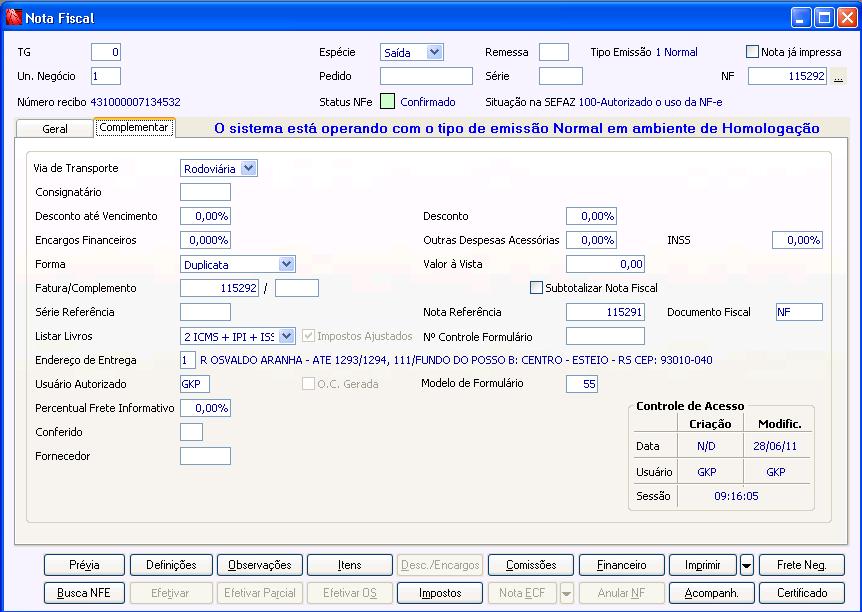Screen dimensions: 862x612
Task: Open the Comissões button
Action: [531, 565]
